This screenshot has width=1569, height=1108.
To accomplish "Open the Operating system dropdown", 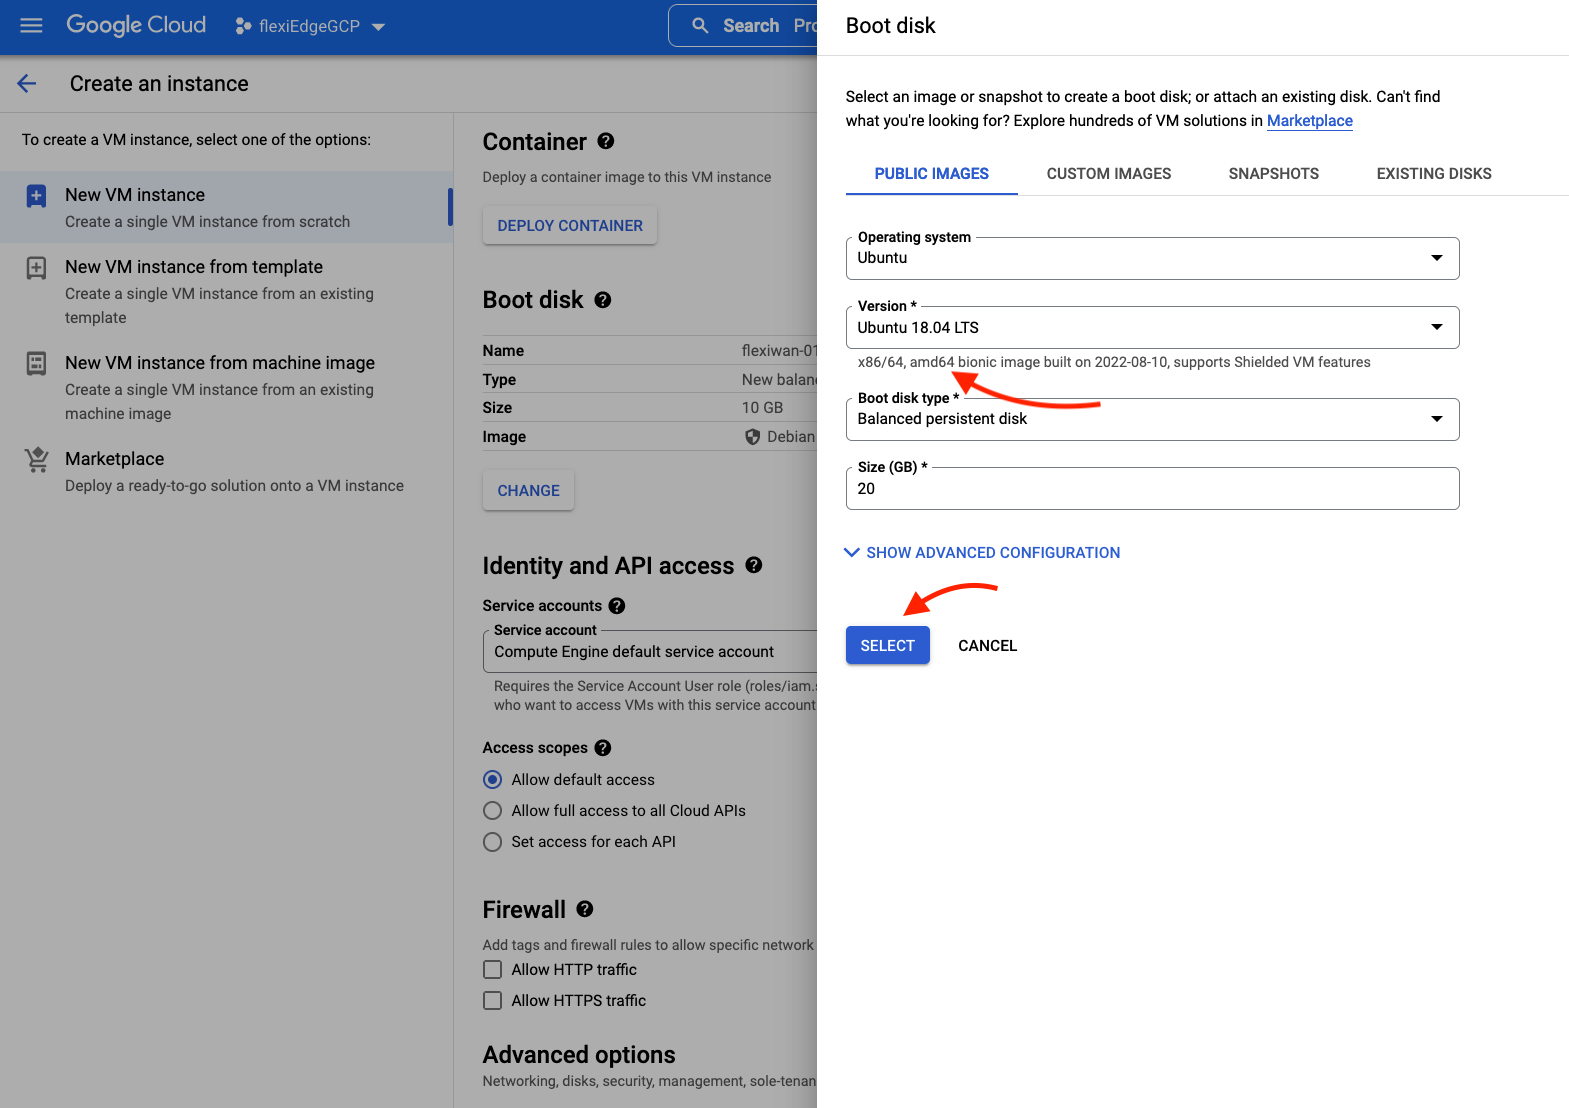I will [1152, 258].
